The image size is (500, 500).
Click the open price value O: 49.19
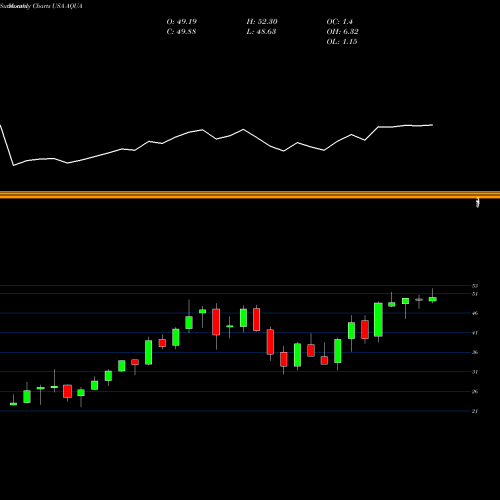(x=182, y=22)
